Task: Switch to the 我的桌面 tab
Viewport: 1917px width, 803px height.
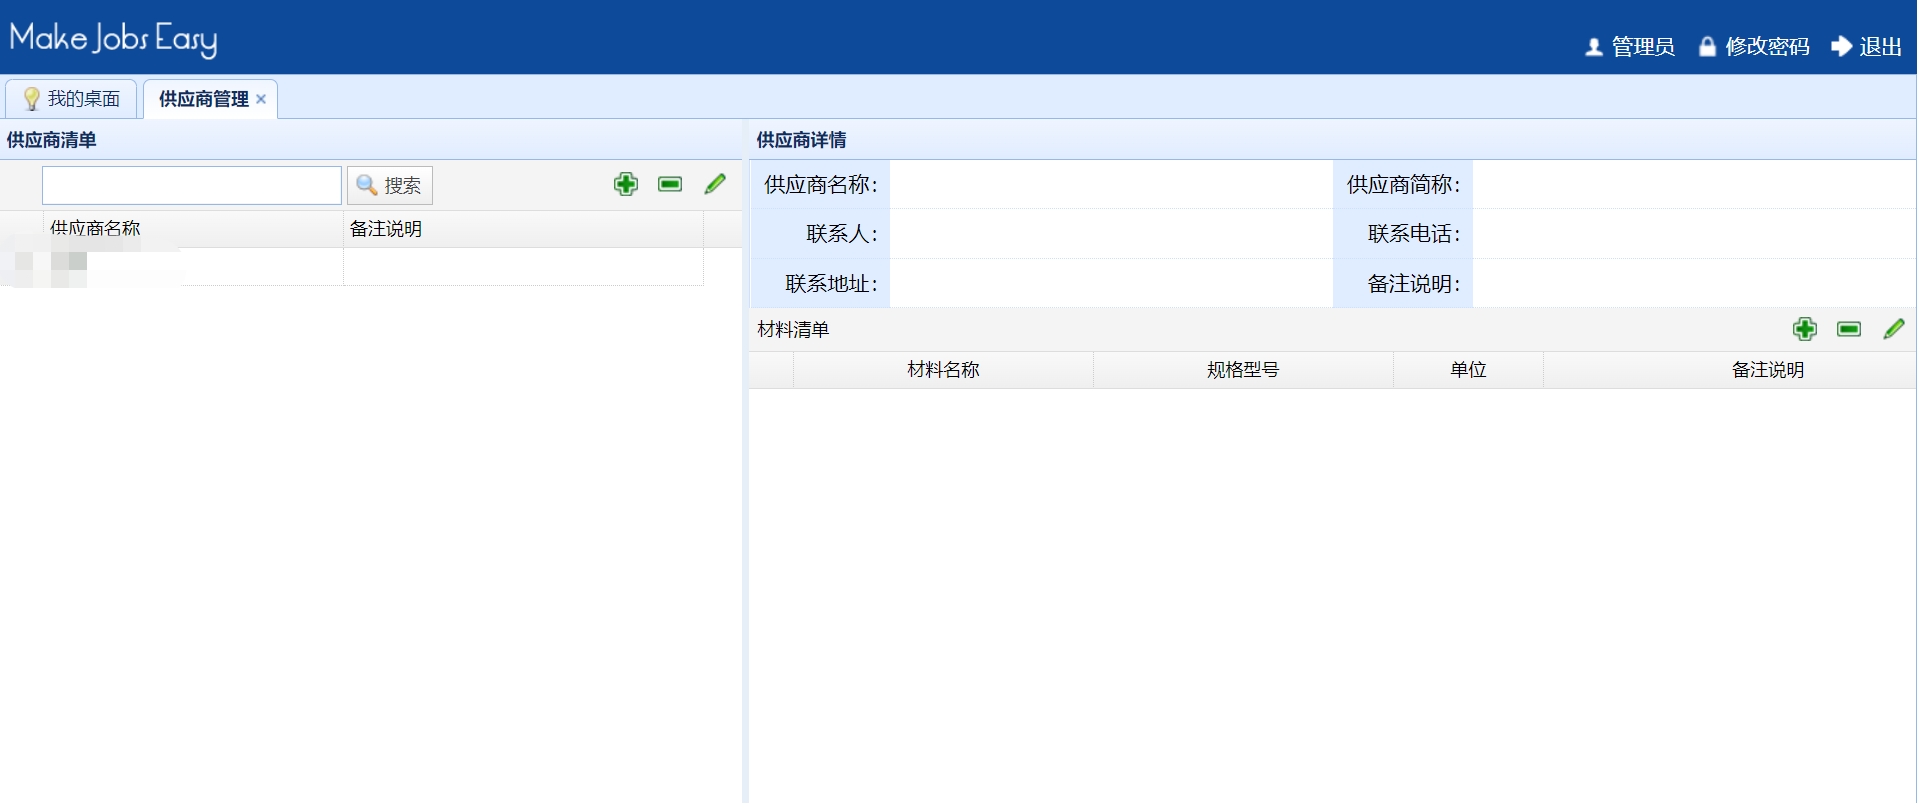Action: [x=83, y=99]
